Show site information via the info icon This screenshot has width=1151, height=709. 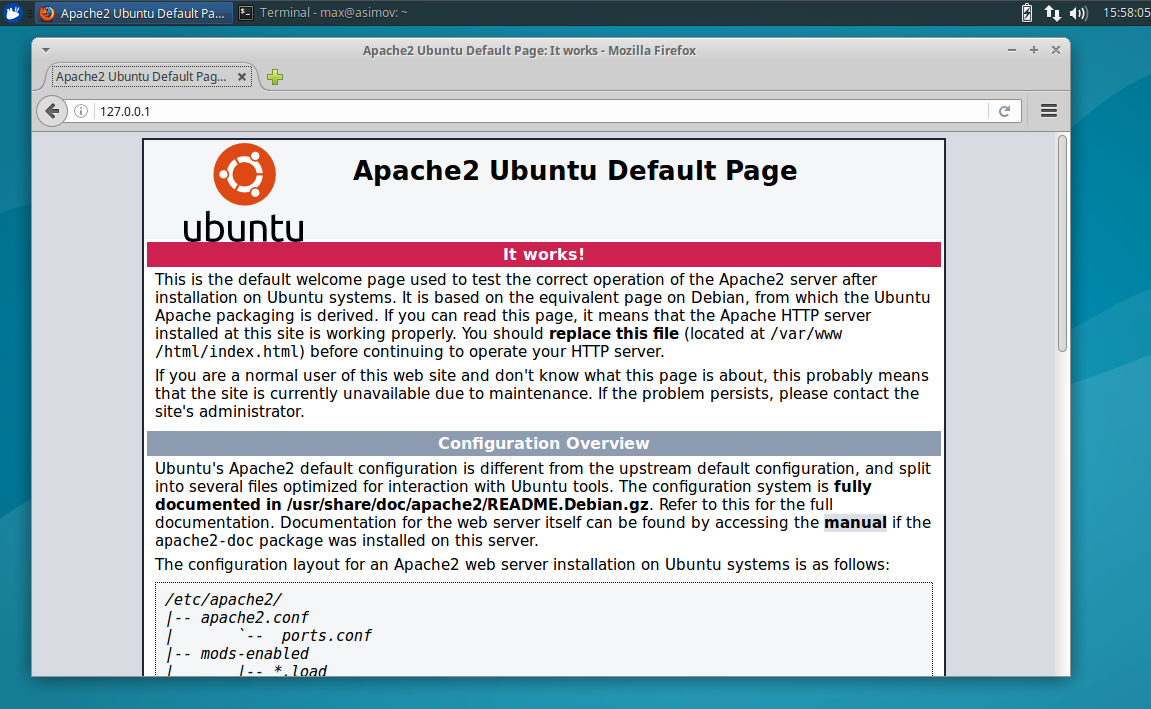(81, 111)
